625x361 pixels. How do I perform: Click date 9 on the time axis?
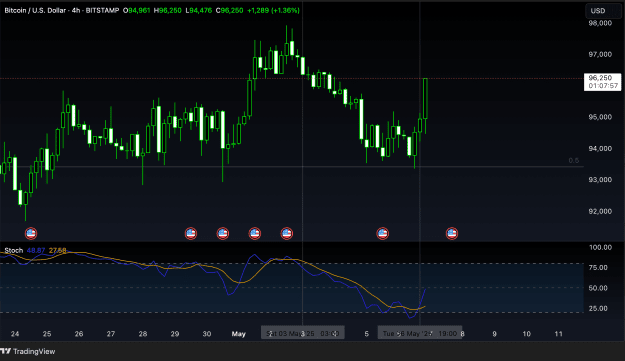494,334
